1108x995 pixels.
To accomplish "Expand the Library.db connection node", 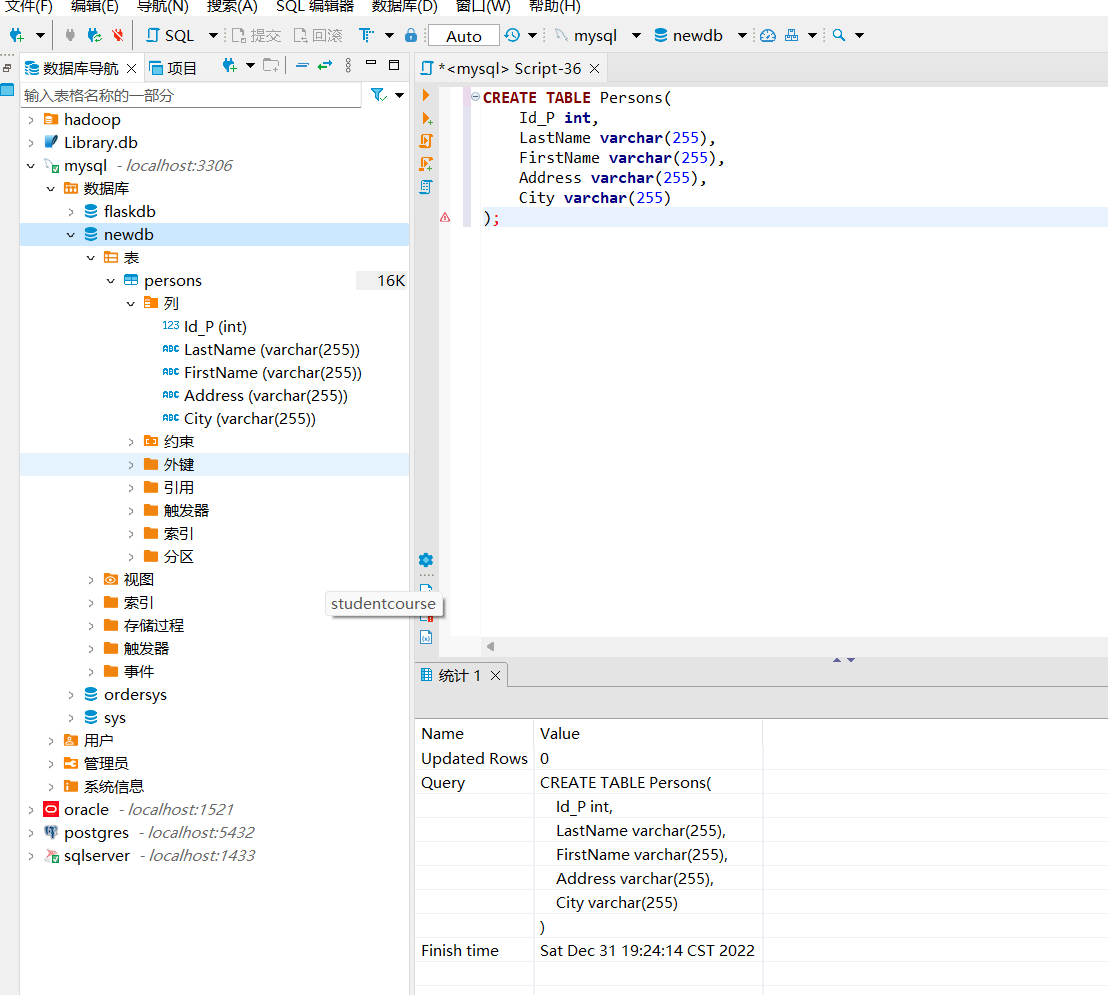I will [31, 143].
